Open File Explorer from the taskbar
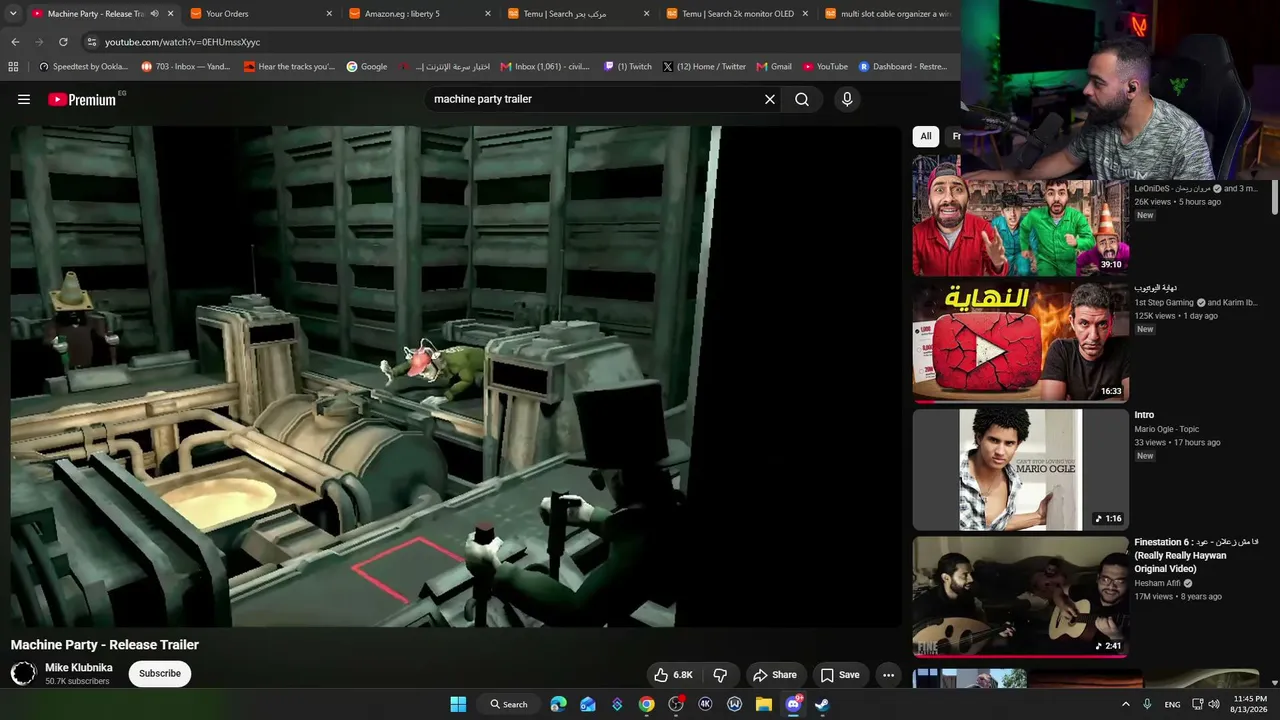Viewport: 1280px width, 720px height. coord(764,704)
